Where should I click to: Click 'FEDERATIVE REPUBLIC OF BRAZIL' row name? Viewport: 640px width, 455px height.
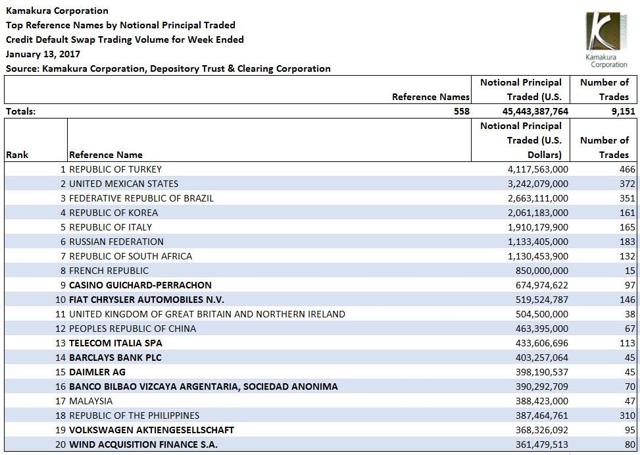141,198
